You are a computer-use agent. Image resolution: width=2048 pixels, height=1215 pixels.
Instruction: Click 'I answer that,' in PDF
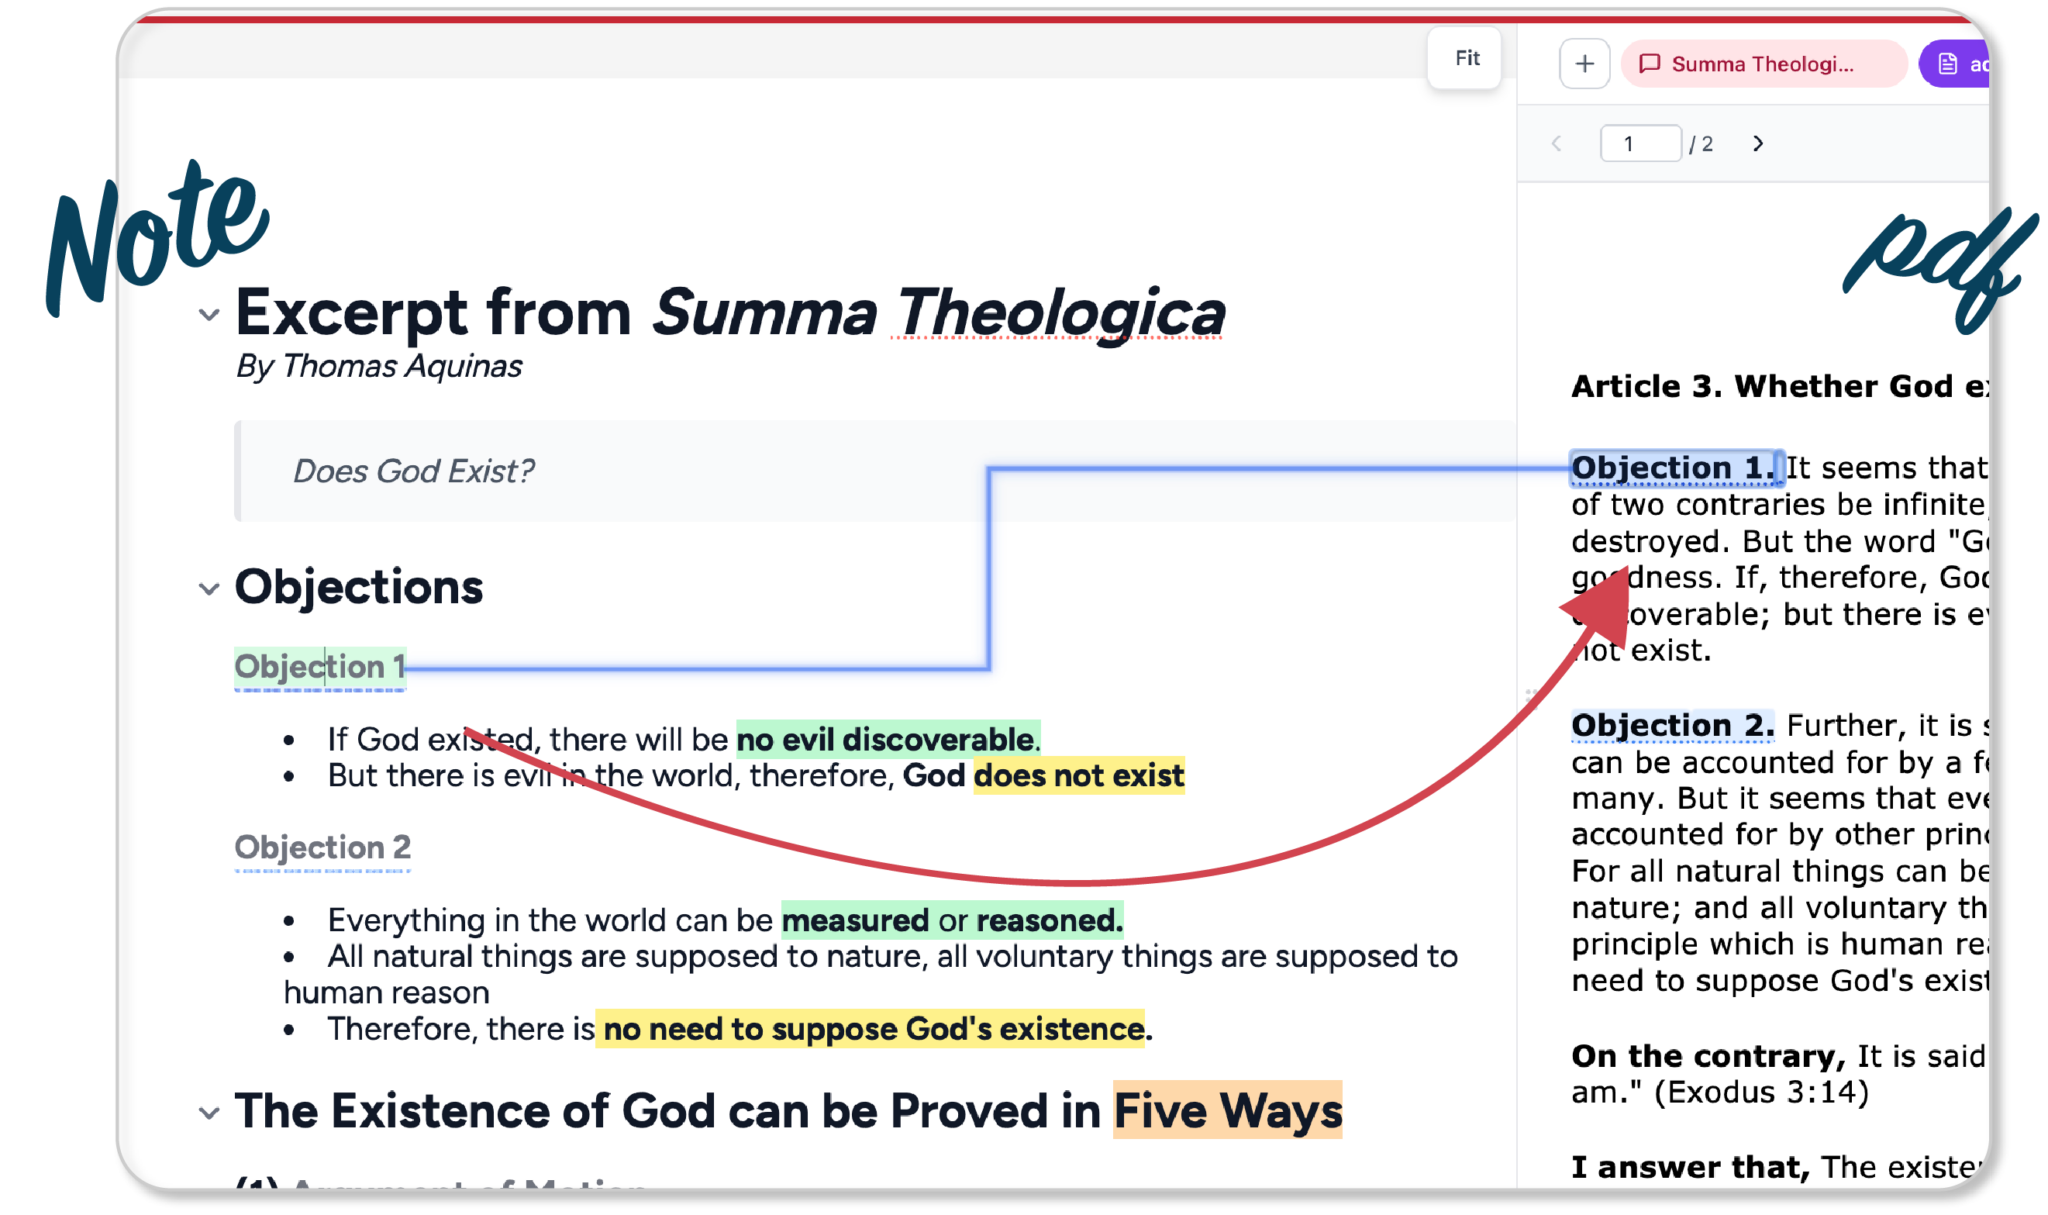click(1691, 1168)
